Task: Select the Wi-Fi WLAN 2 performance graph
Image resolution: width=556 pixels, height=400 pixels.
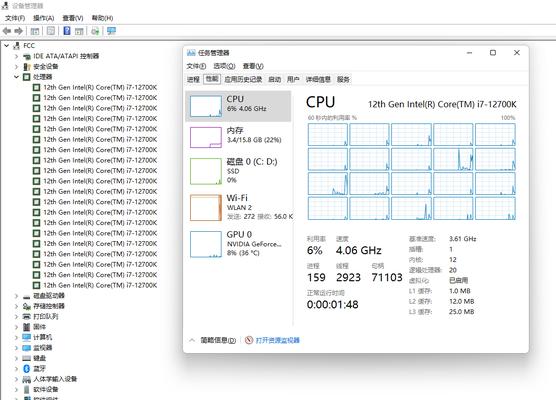Action: (x=206, y=207)
